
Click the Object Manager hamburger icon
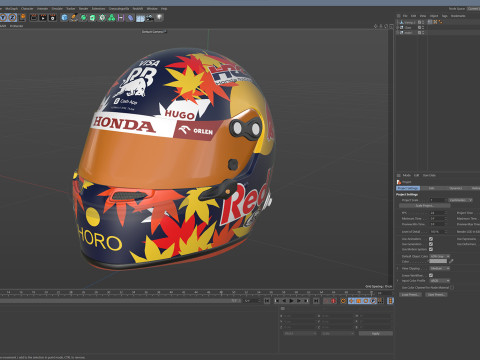tap(398, 16)
